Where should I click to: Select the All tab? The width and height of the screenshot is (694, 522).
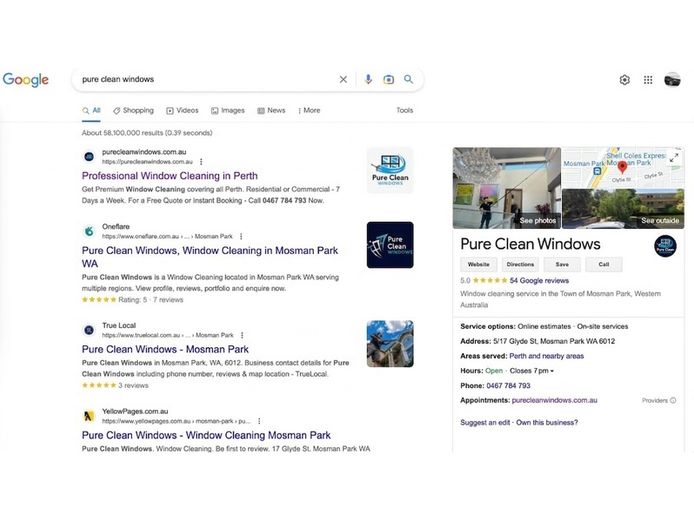coord(92,111)
